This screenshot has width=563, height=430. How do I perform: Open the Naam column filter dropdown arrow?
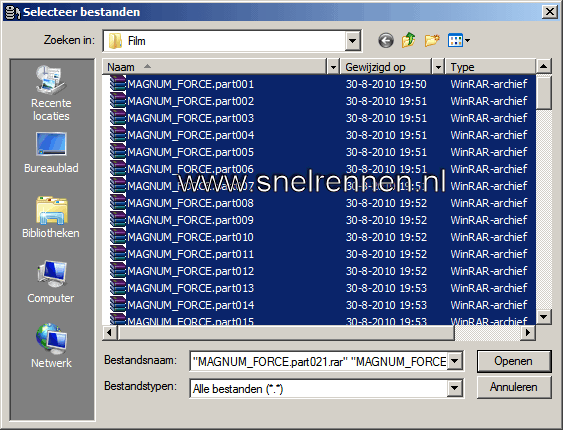[333, 67]
